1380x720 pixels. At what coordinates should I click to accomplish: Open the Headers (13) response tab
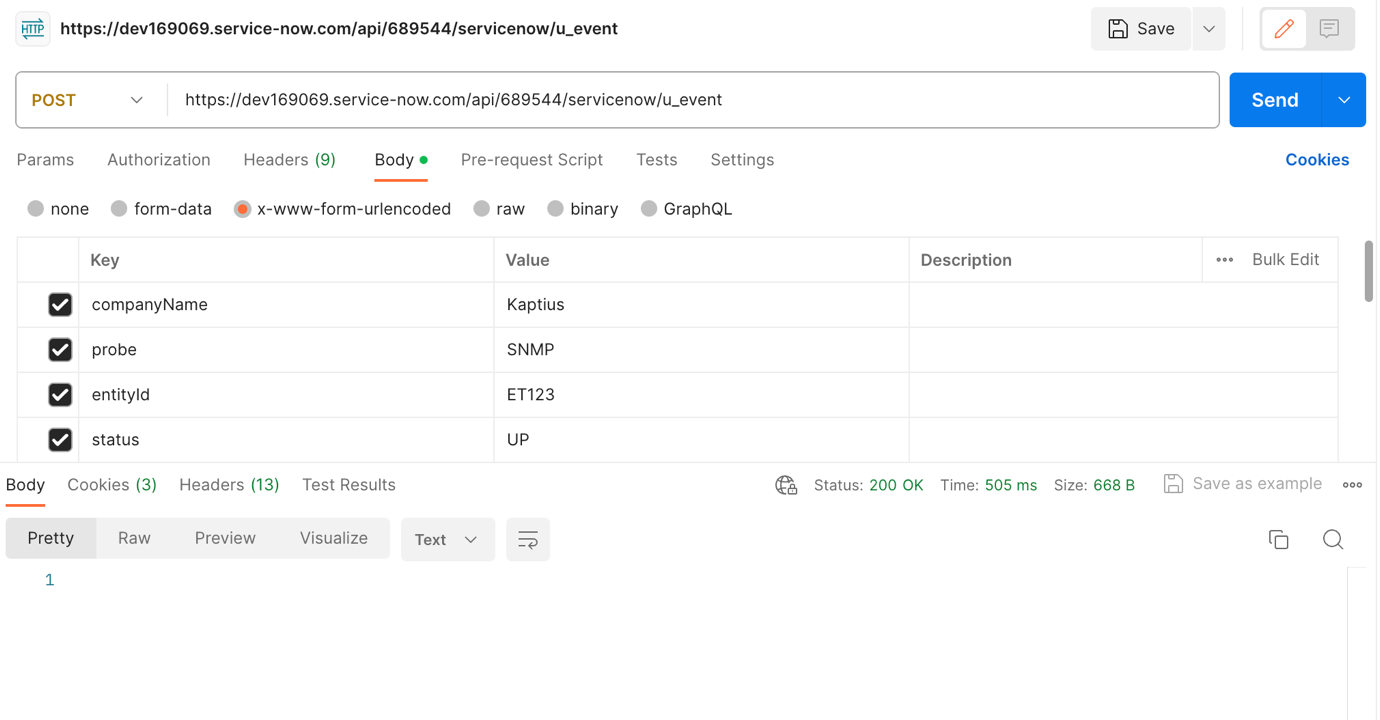(x=228, y=484)
